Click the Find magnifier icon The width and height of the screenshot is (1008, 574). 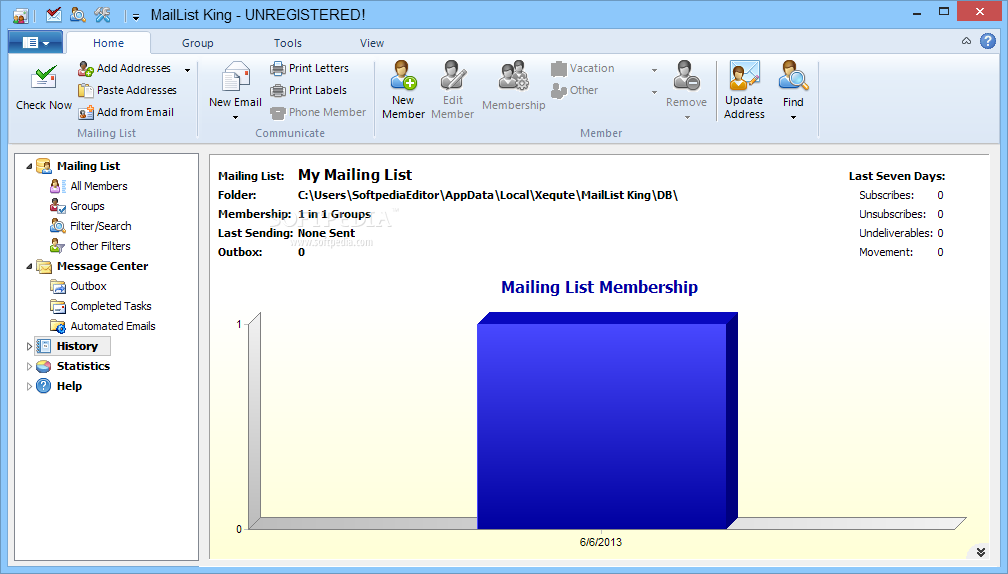[x=793, y=75]
